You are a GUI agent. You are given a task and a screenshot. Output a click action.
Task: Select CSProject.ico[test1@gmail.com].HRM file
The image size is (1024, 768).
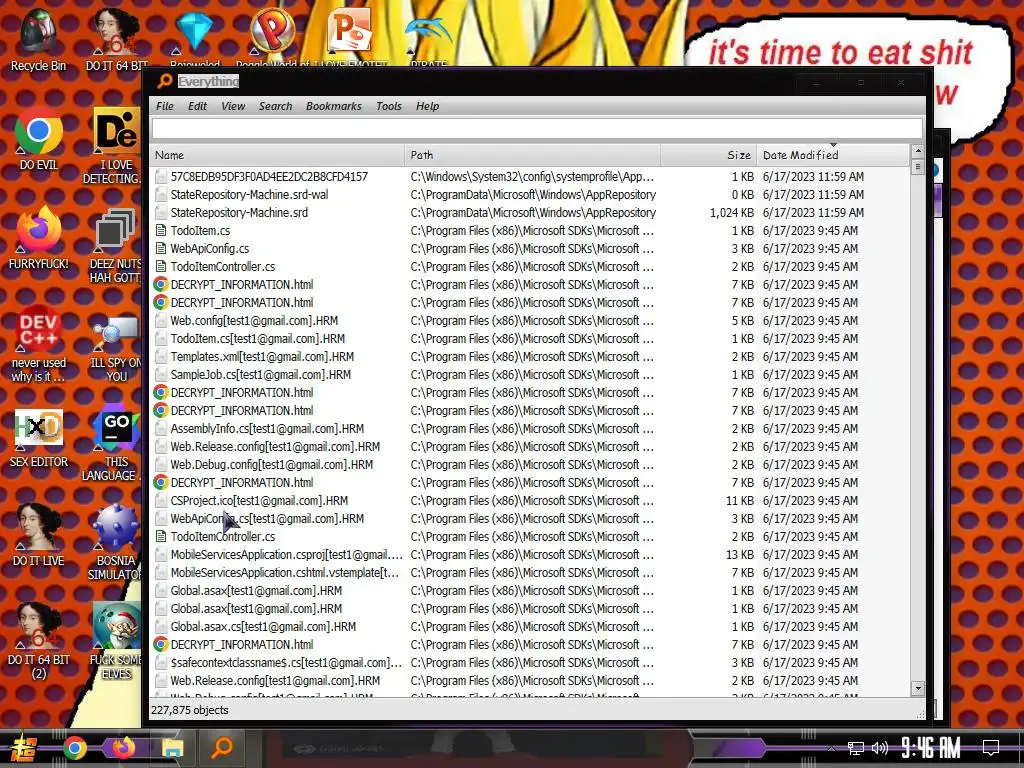coord(530,500)
